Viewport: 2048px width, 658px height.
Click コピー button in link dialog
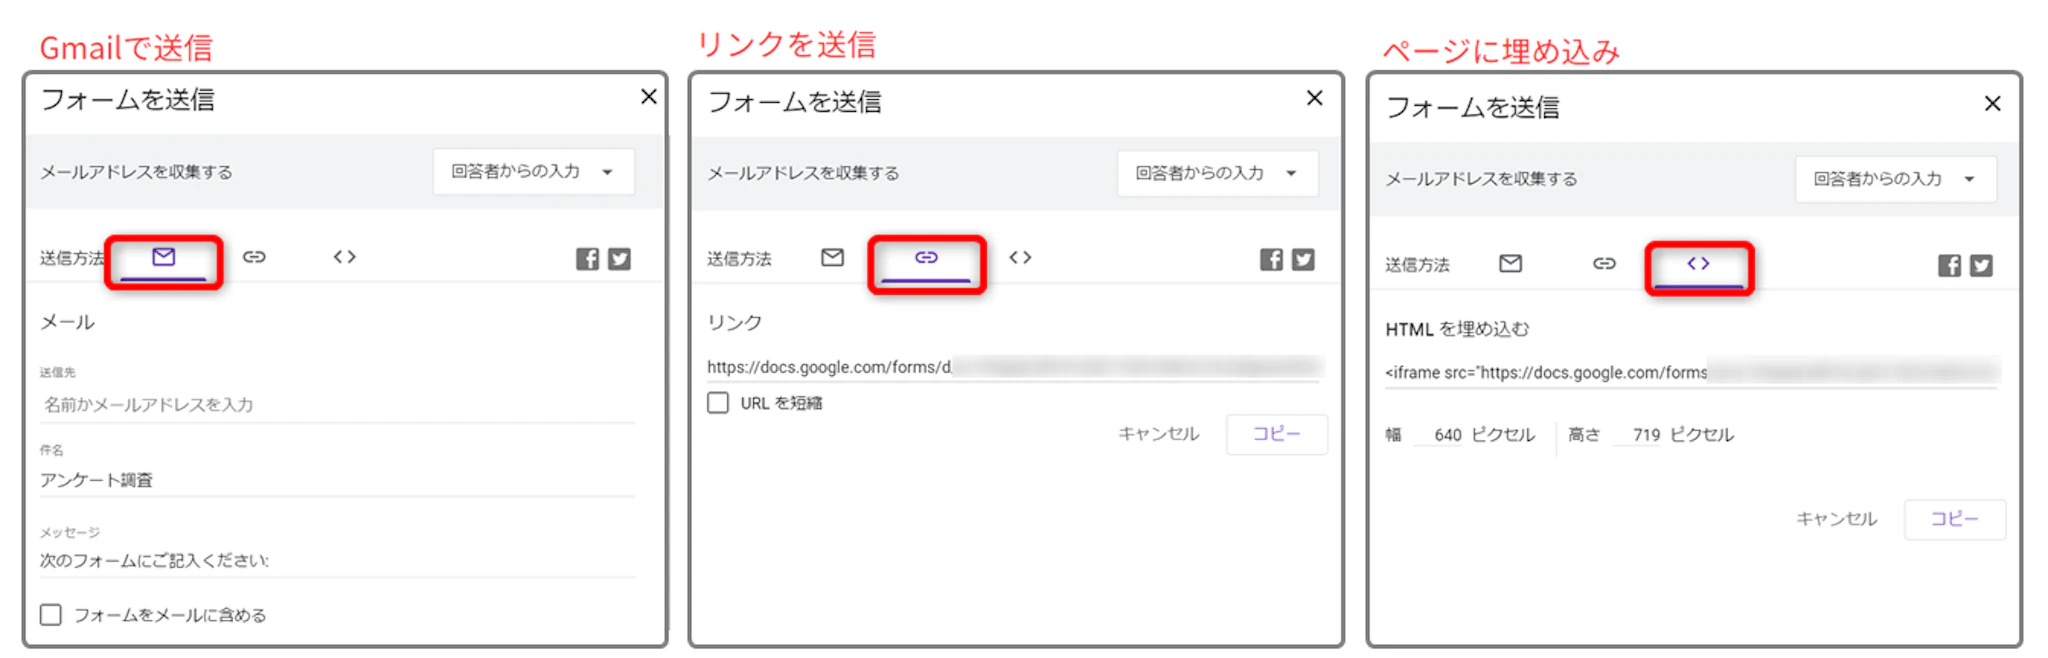1277,434
